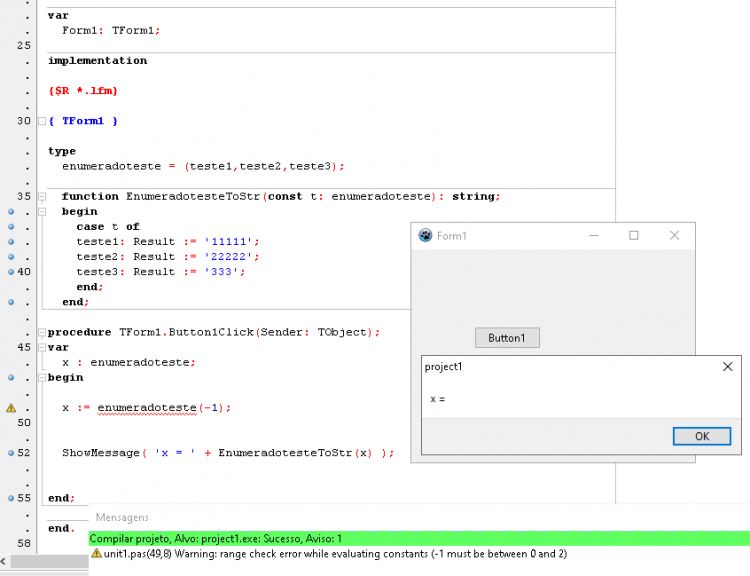Click the 'x =' message text in dialog
The image size is (750, 576).
[x=437, y=399]
